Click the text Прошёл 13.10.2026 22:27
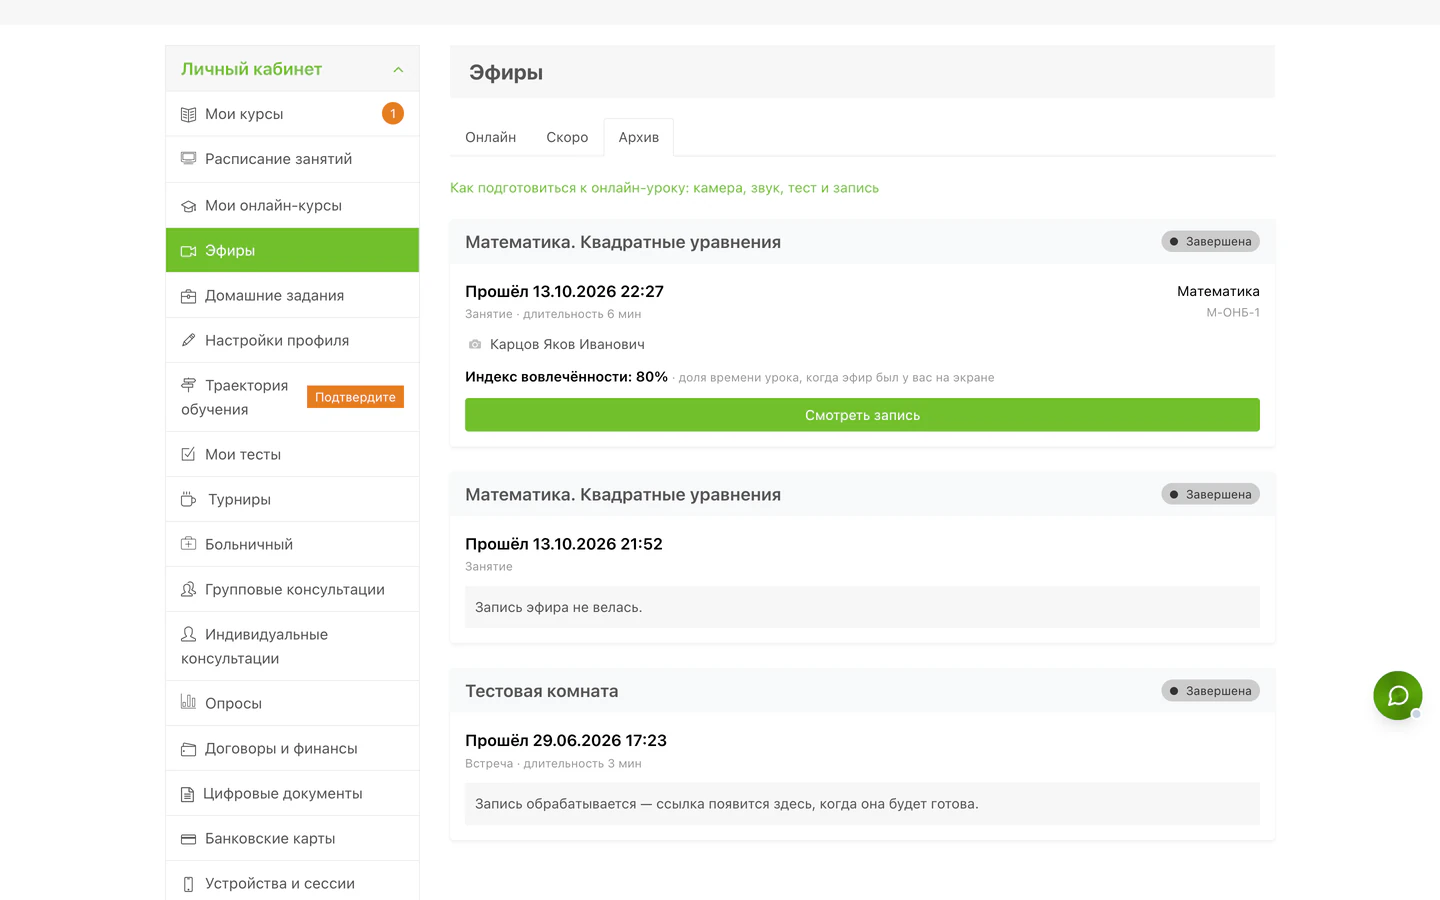This screenshot has width=1440, height=900. 564,292
